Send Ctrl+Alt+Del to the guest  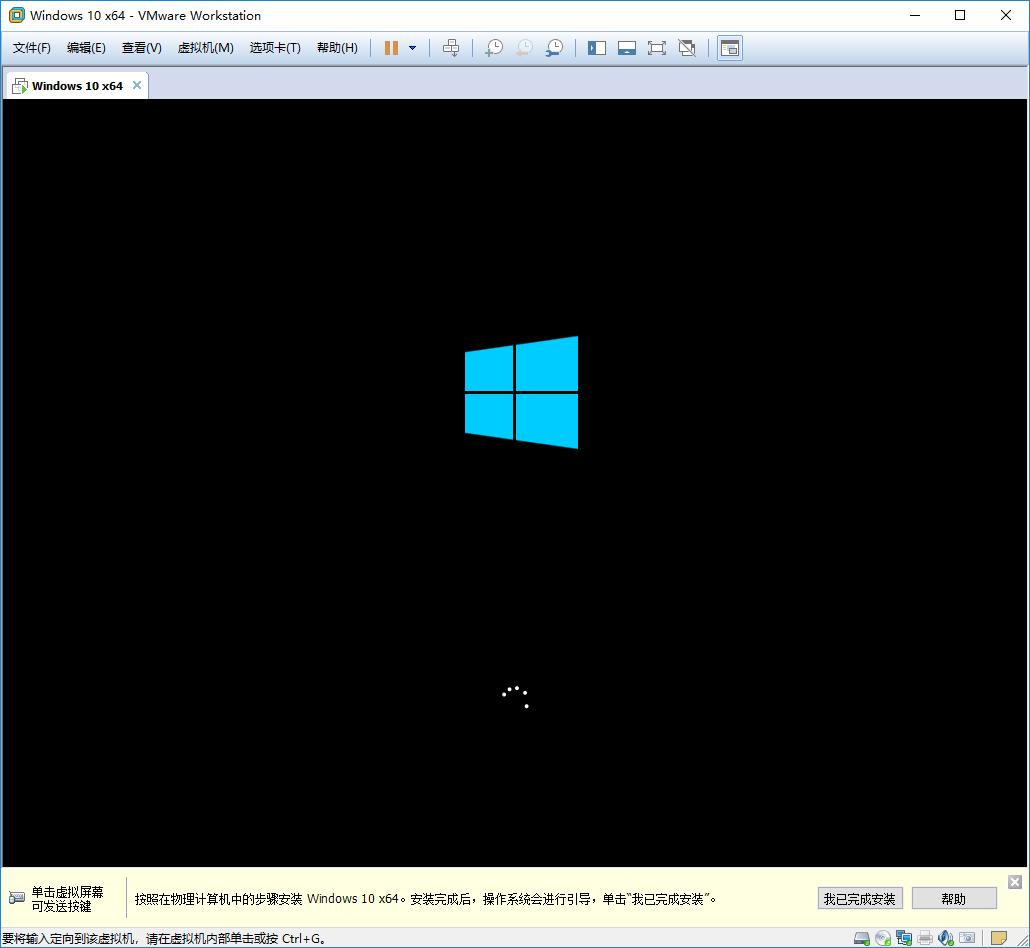point(451,47)
